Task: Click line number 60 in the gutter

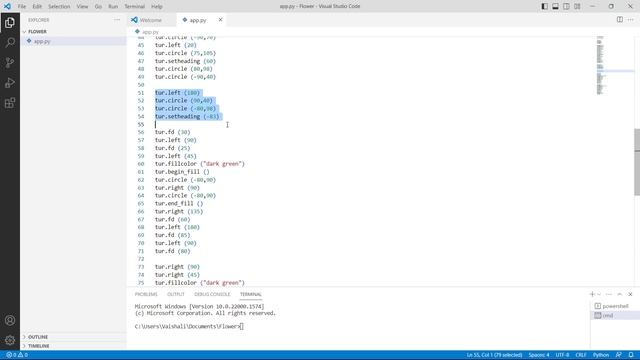Action: coord(141,164)
